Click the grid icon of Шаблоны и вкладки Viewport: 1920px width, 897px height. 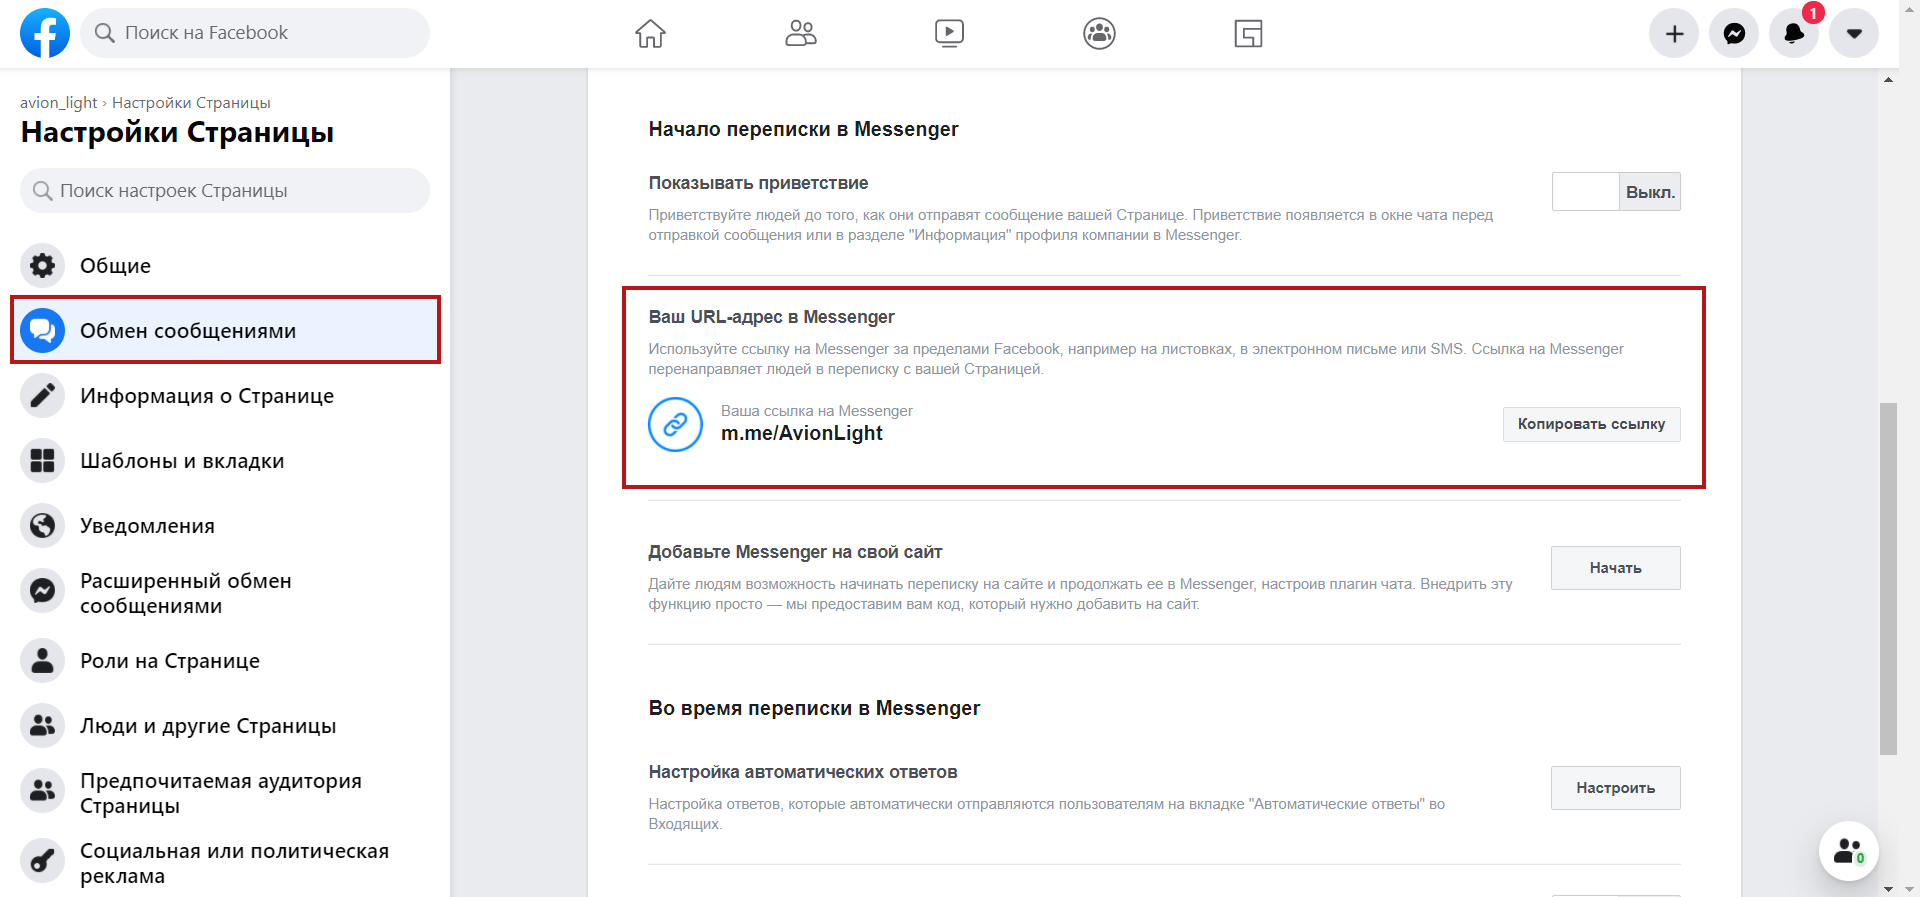coord(42,460)
